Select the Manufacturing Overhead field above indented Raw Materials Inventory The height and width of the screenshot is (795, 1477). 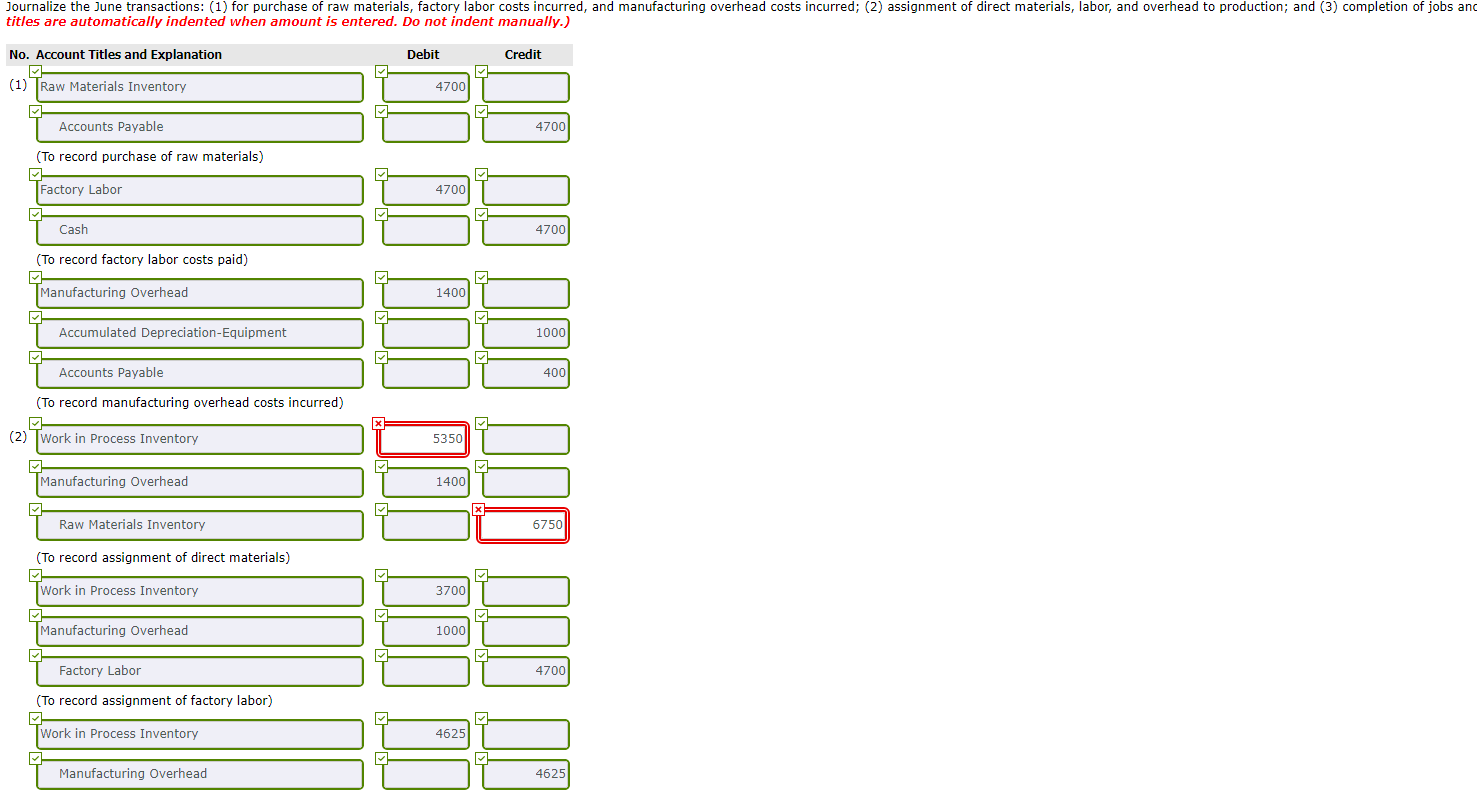pos(200,482)
